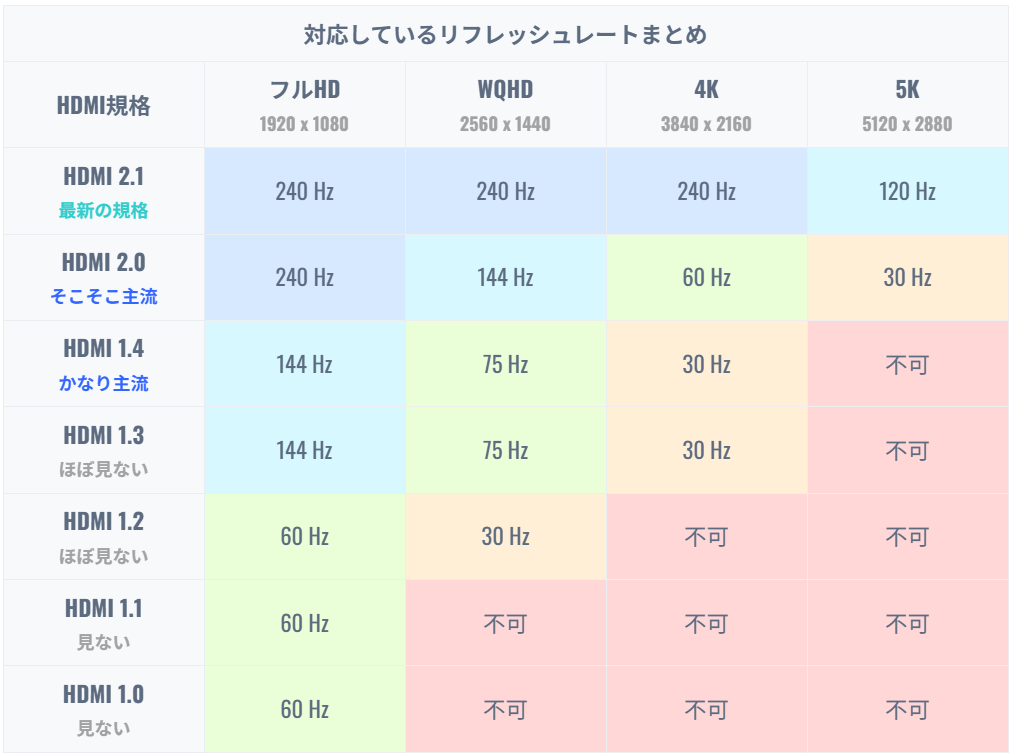Click the 4K 3840 x 2160 header

tap(707, 105)
